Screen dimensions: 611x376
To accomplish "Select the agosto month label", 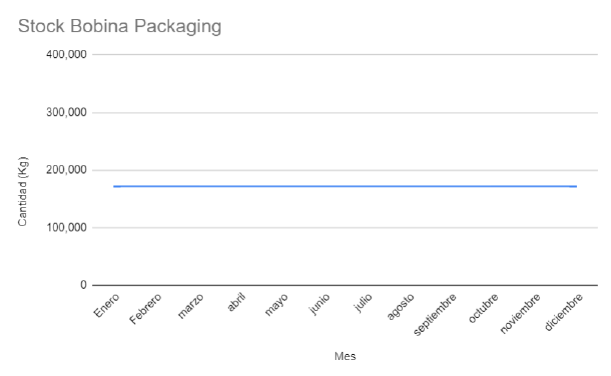I will tap(400, 307).
